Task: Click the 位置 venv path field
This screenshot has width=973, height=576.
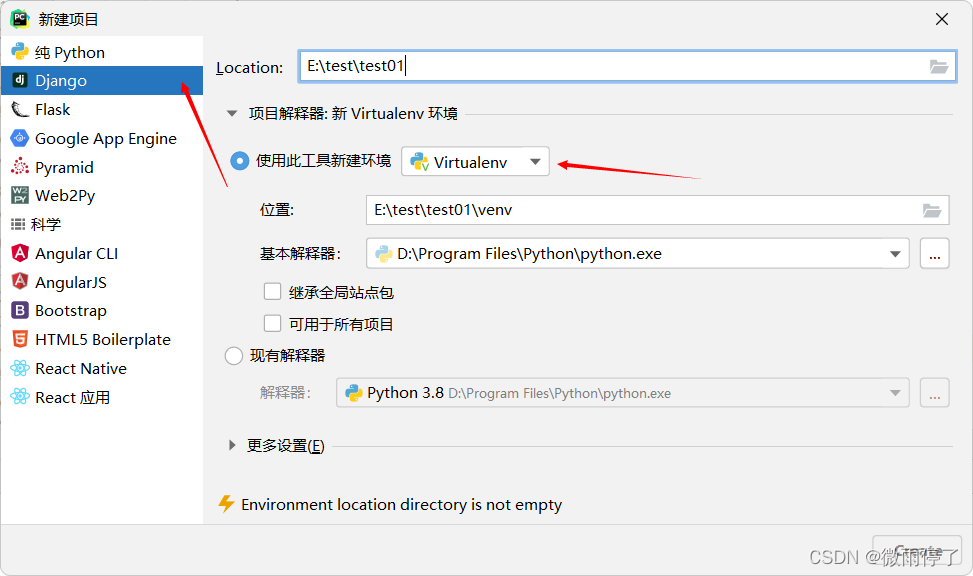Action: [657, 210]
